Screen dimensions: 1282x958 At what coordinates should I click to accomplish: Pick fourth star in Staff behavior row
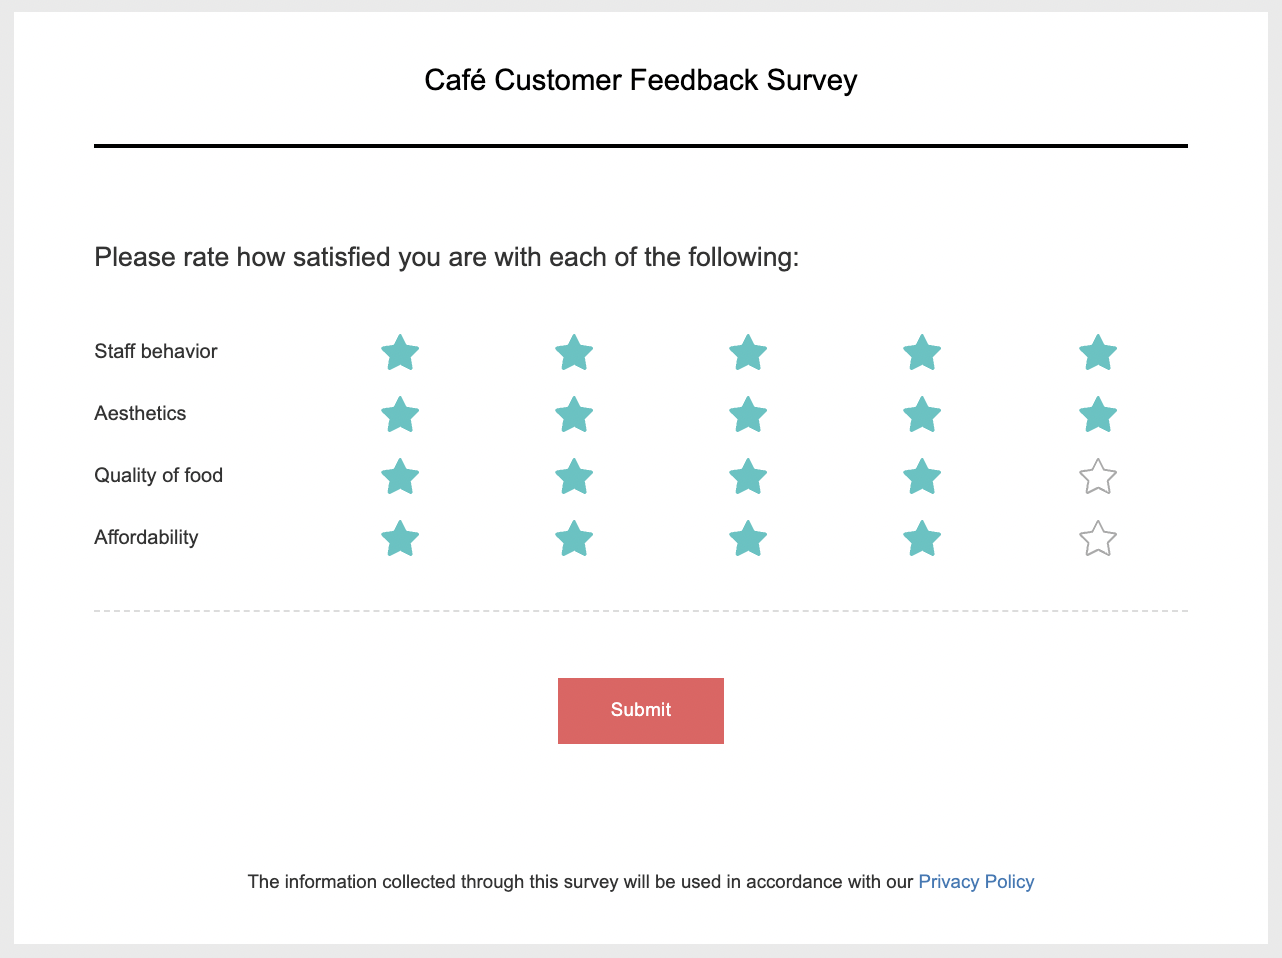(922, 353)
